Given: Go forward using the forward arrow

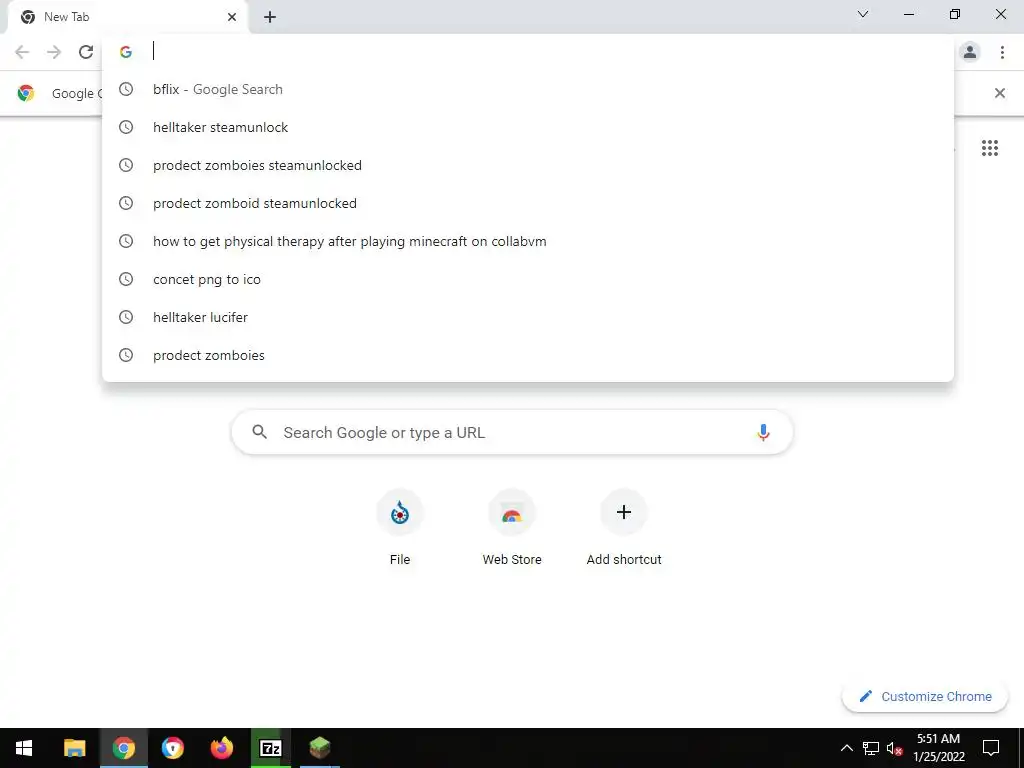Looking at the screenshot, I should [x=54, y=52].
